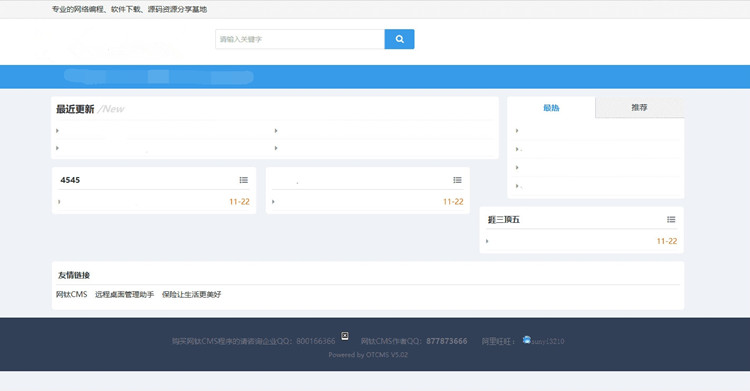
Task: Open the 保险让生活更美好 link
Action: pos(191,294)
